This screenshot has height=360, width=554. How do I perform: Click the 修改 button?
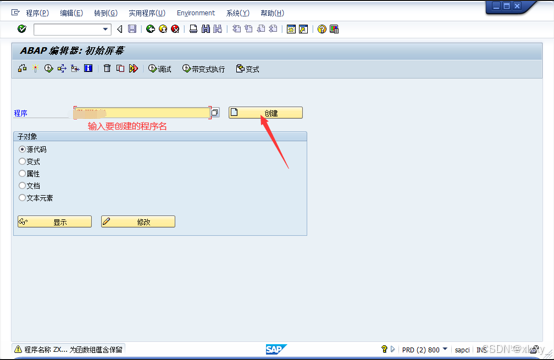point(138,222)
